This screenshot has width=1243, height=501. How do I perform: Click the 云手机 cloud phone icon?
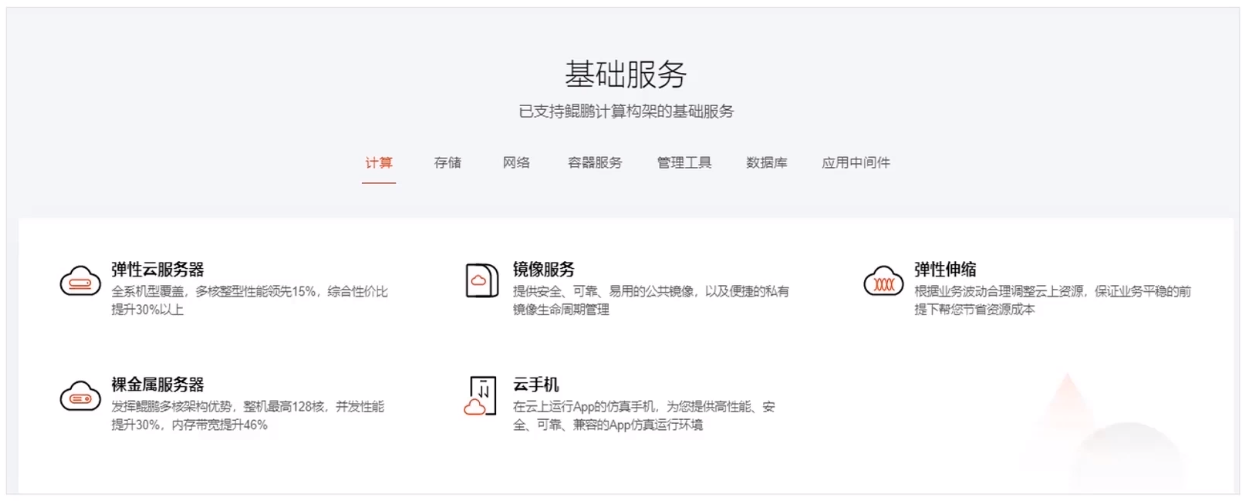point(482,396)
